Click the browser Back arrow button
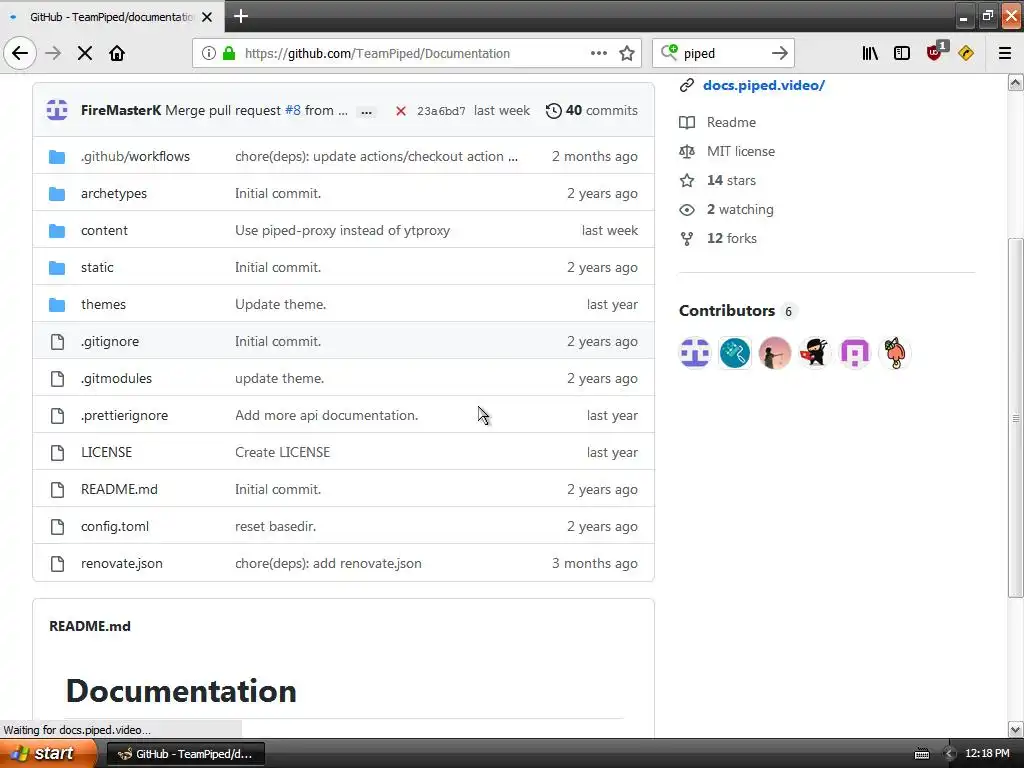1024x768 pixels. click(20, 53)
